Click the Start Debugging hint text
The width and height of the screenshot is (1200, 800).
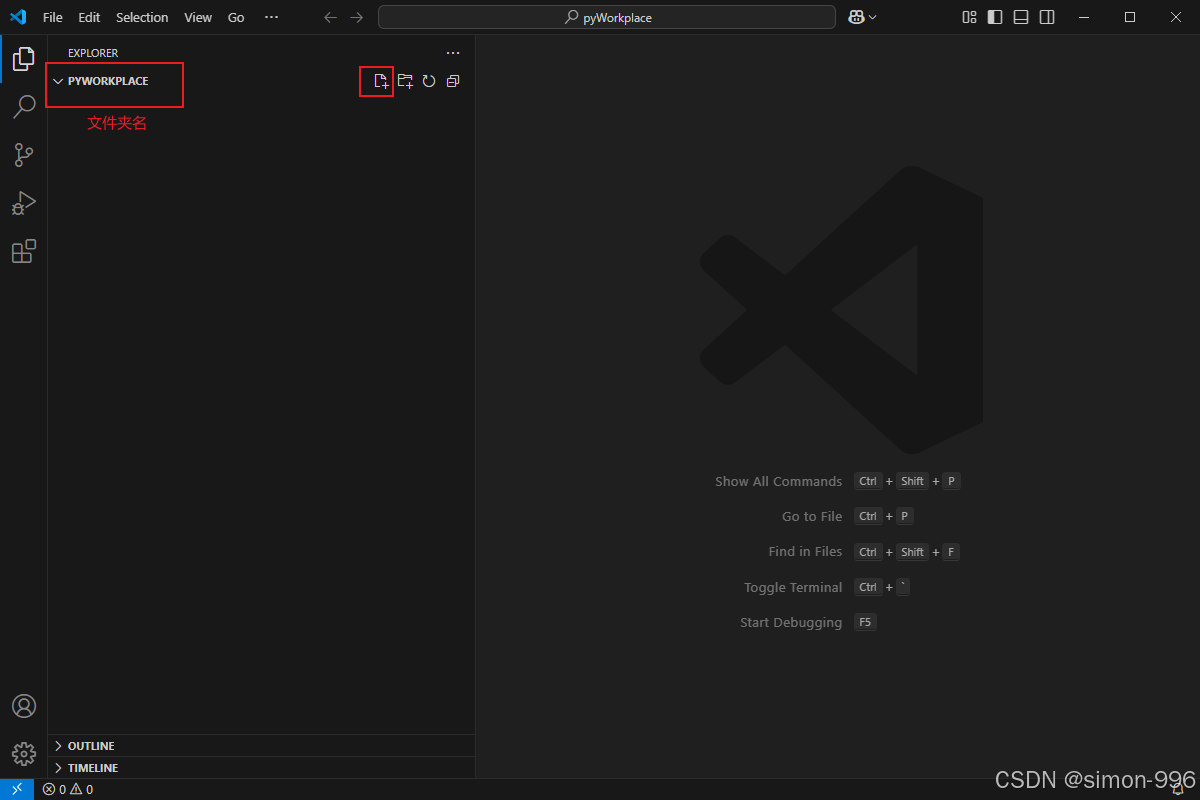pyautogui.click(x=791, y=622)
